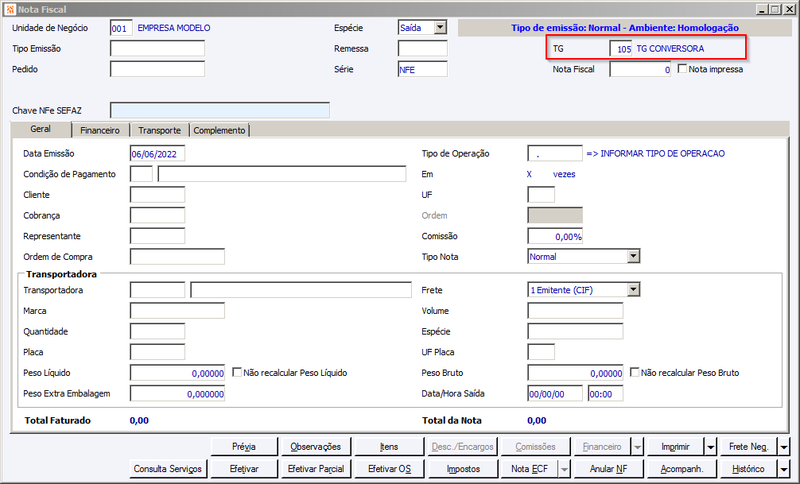Click the Chave NFe SEFAZ field
800x484 pixels.
(x=220, y=110)
